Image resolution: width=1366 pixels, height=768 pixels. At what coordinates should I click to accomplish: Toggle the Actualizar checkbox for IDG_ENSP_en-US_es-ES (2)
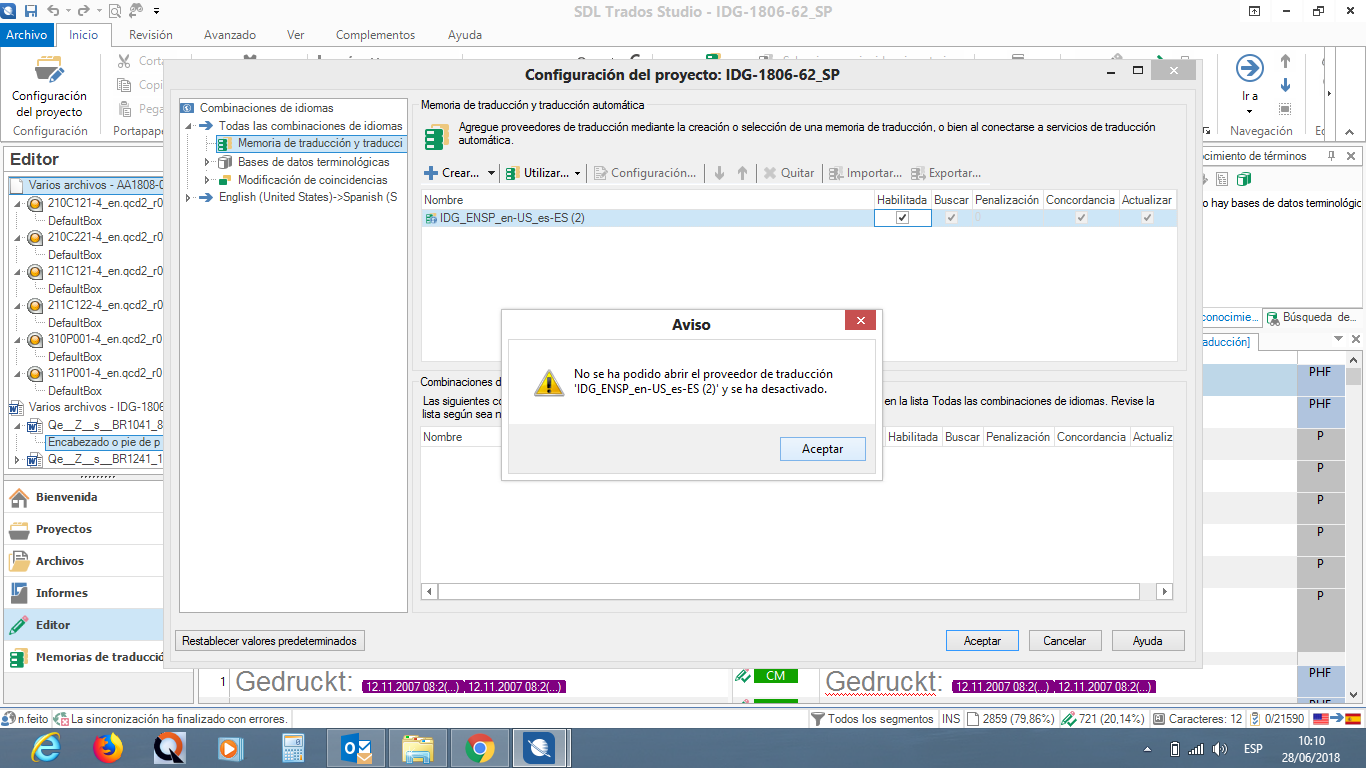click(x=1147, y=218)
